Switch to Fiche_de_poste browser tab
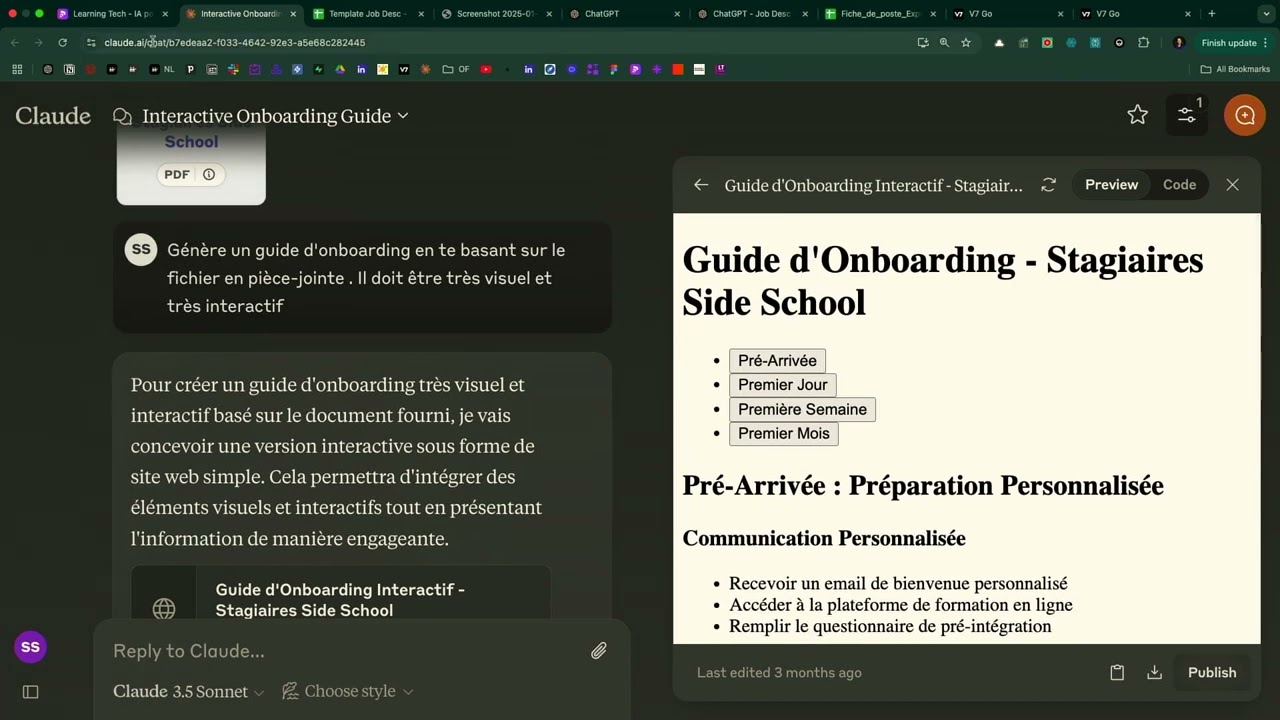Image resolution: width=1280 pixels, height=720 pixels. 878,14
